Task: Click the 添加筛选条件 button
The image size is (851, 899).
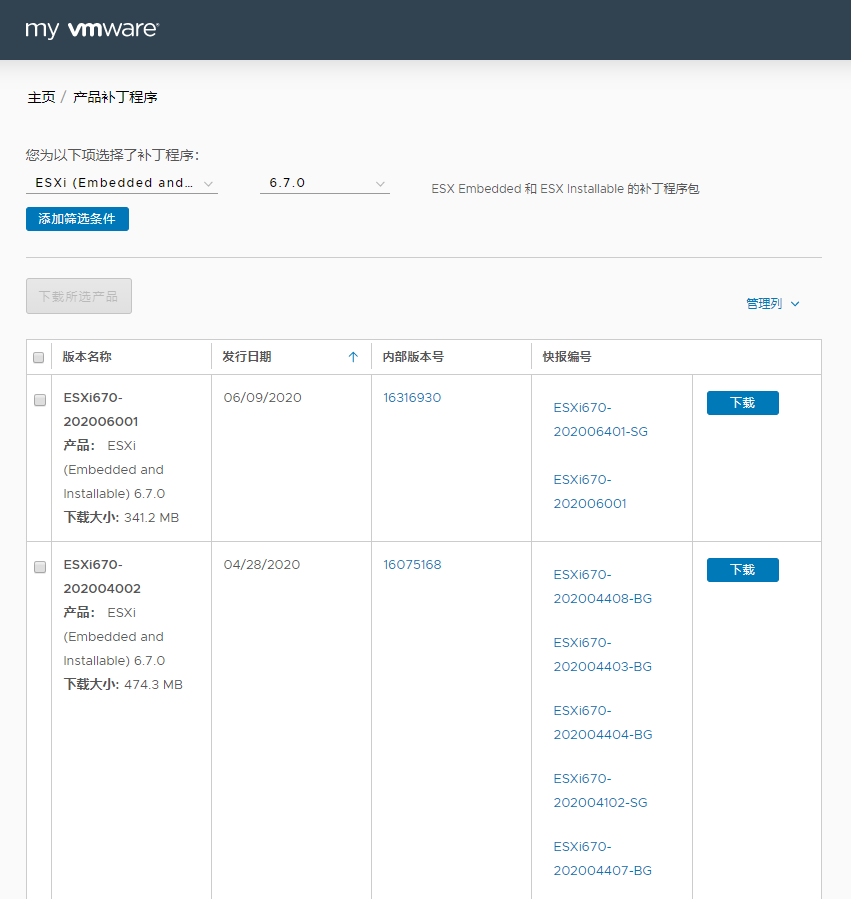Action: (77, 219)
